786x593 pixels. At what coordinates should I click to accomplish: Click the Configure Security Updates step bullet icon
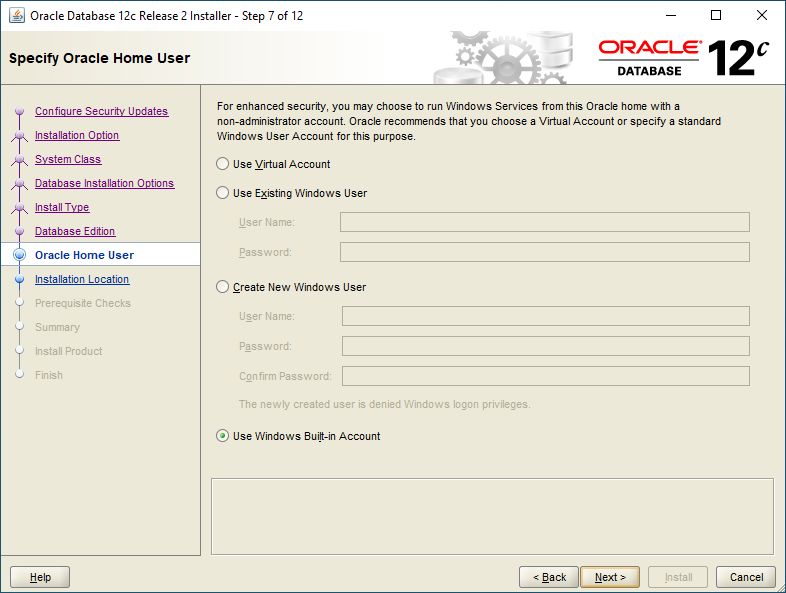click(20, 111)
